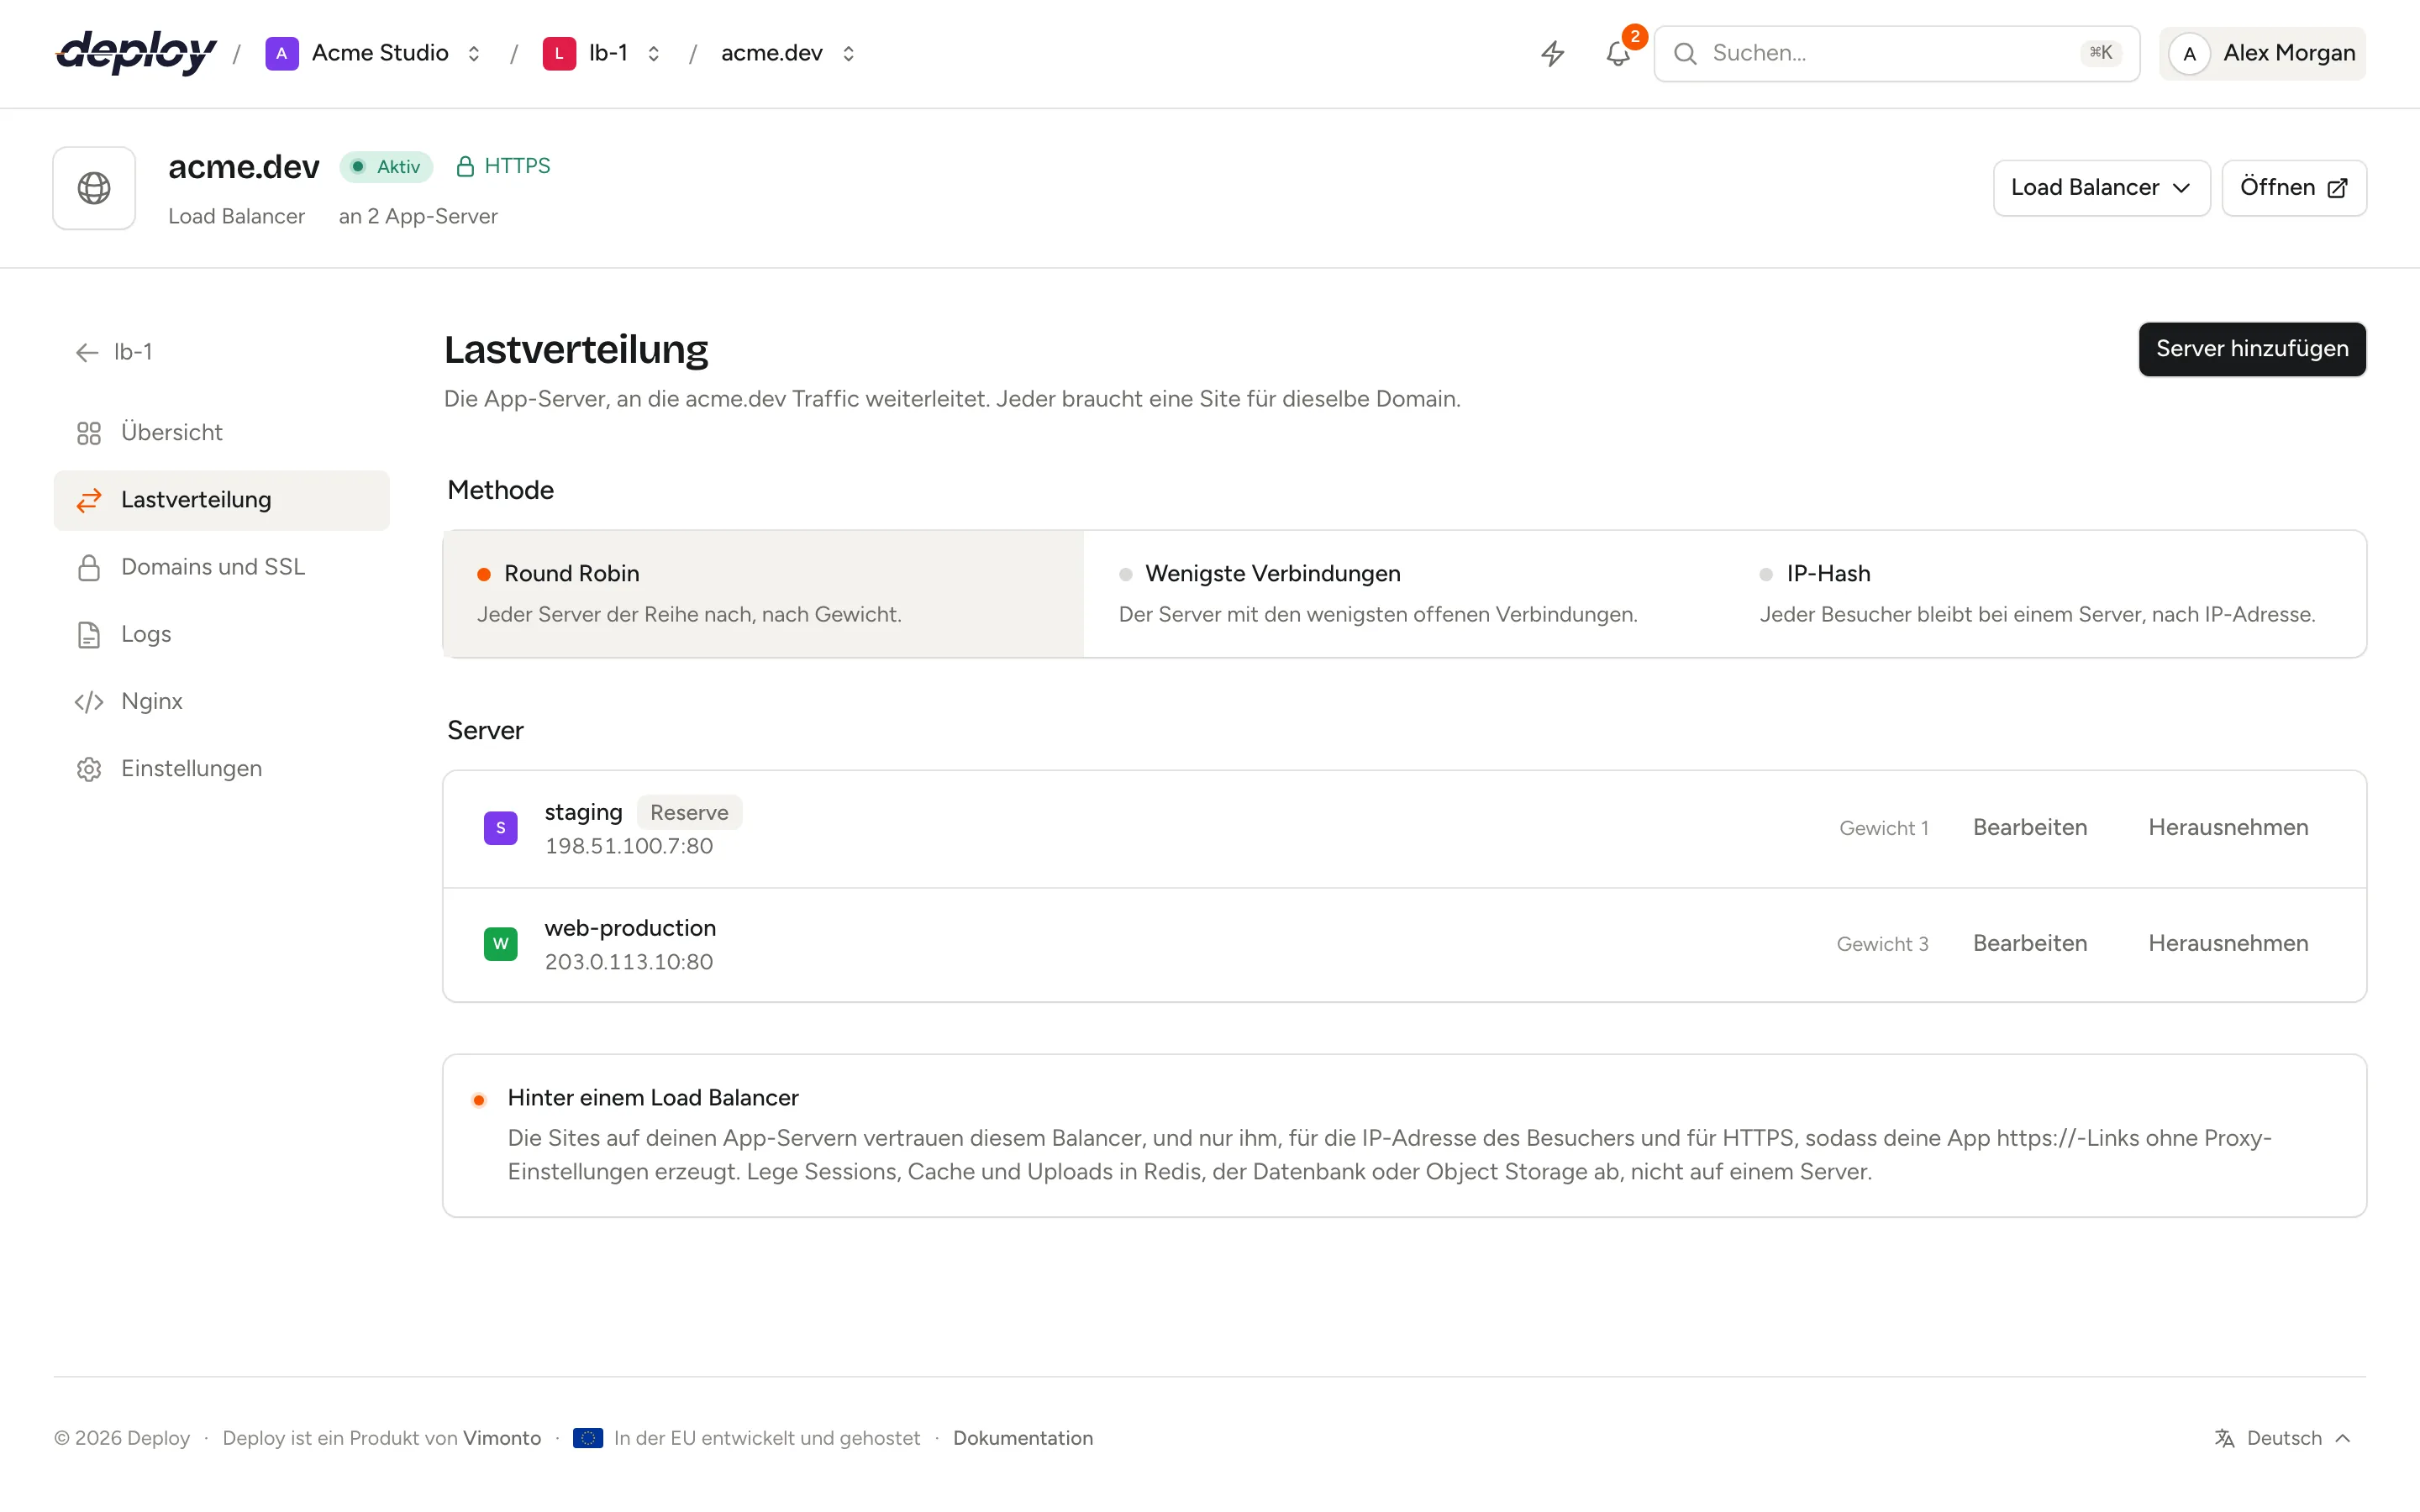2420x1512 pixels.
Task: Select Wenigste Verbindungen method
Action: (x=1404, y=594)
